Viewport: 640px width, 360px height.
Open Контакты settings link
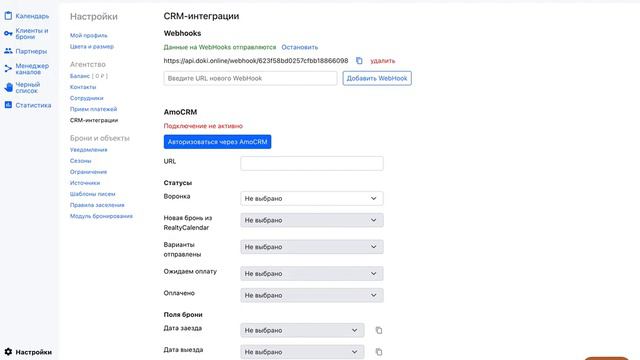point(83,87)
